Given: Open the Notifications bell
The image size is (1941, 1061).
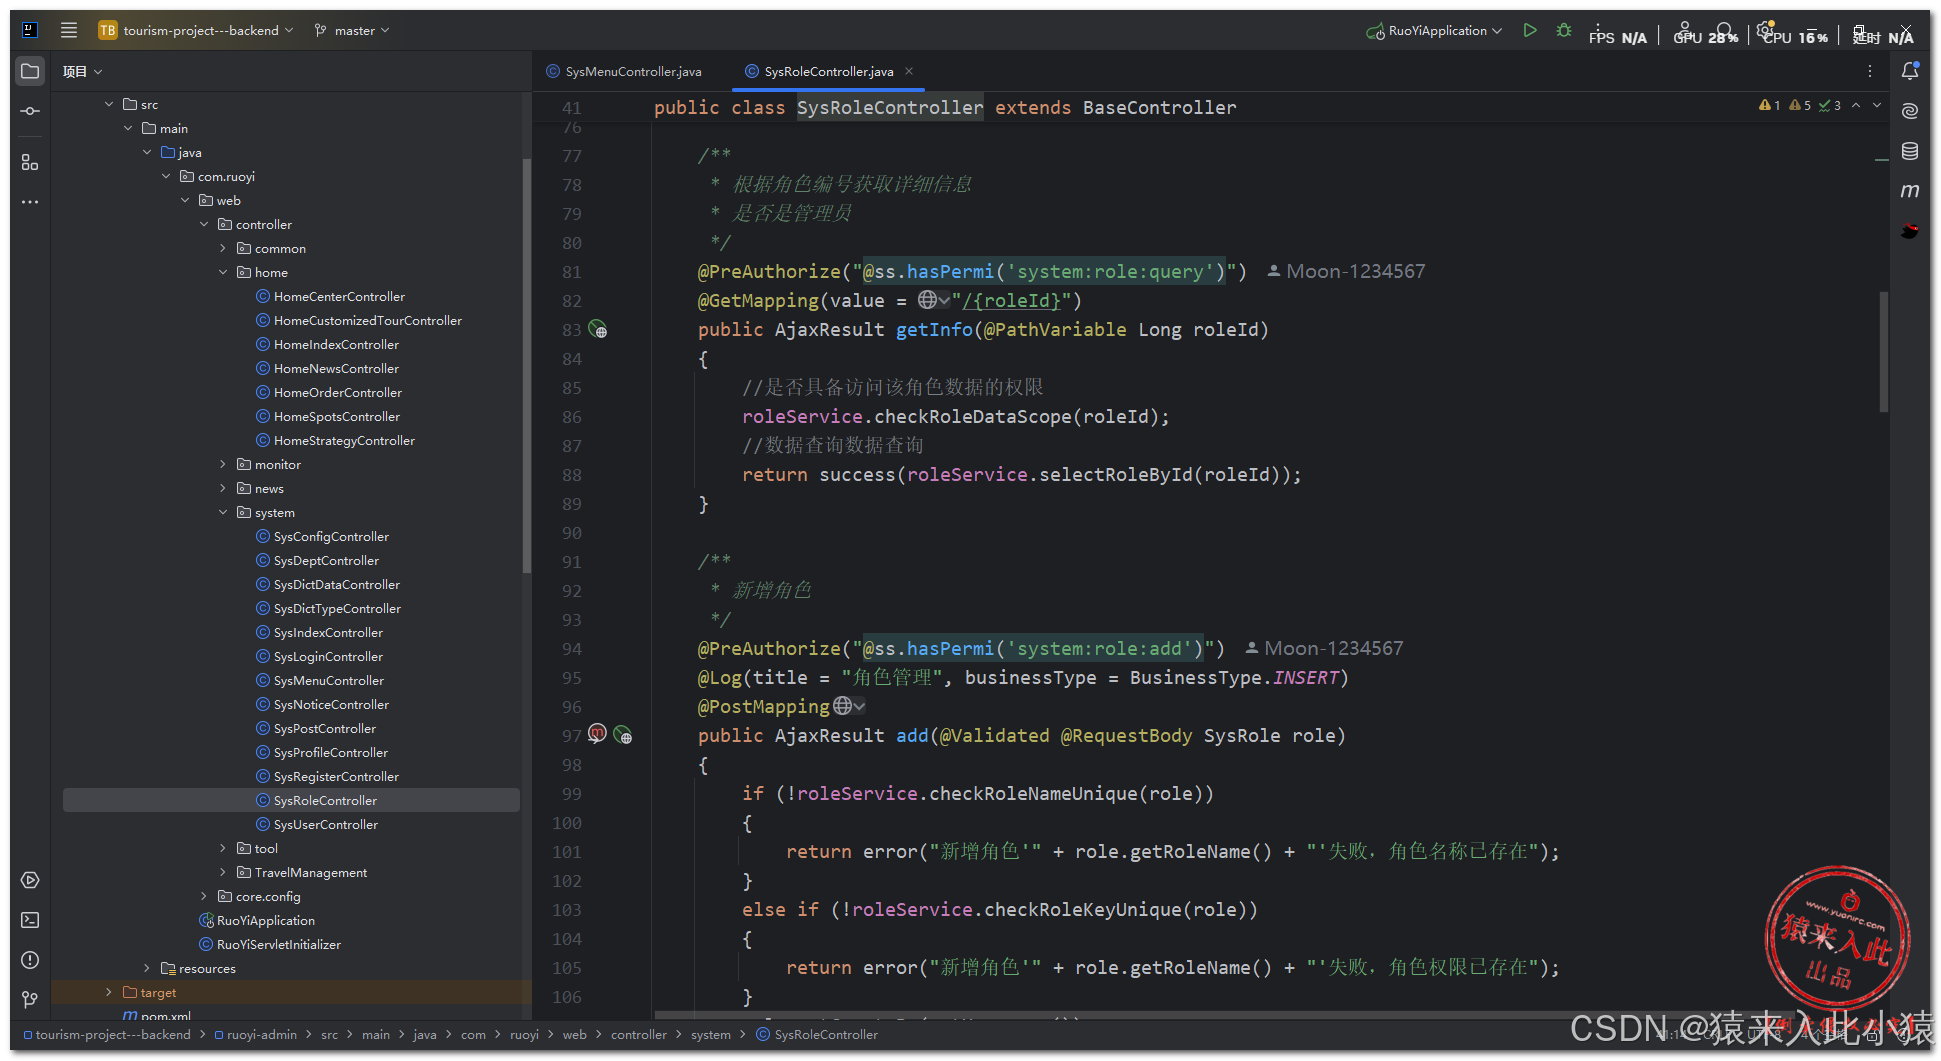Looking at the screenshot, I should click(1910, 71).
